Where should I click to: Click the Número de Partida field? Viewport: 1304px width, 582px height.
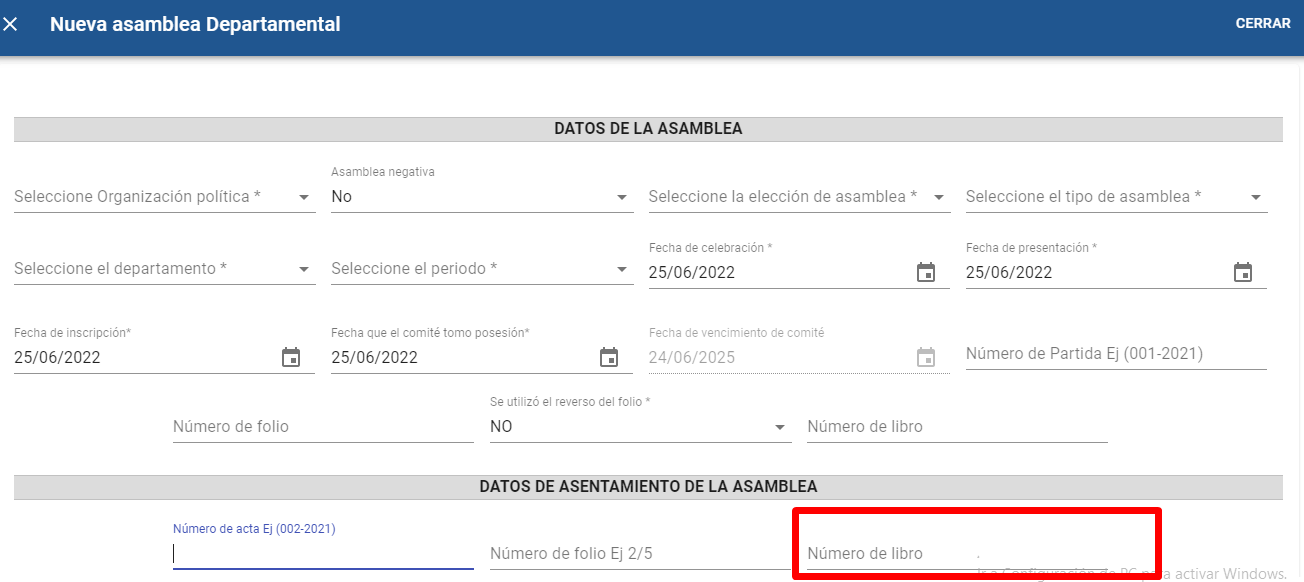pyautogui.click(x=1115, y=354)
